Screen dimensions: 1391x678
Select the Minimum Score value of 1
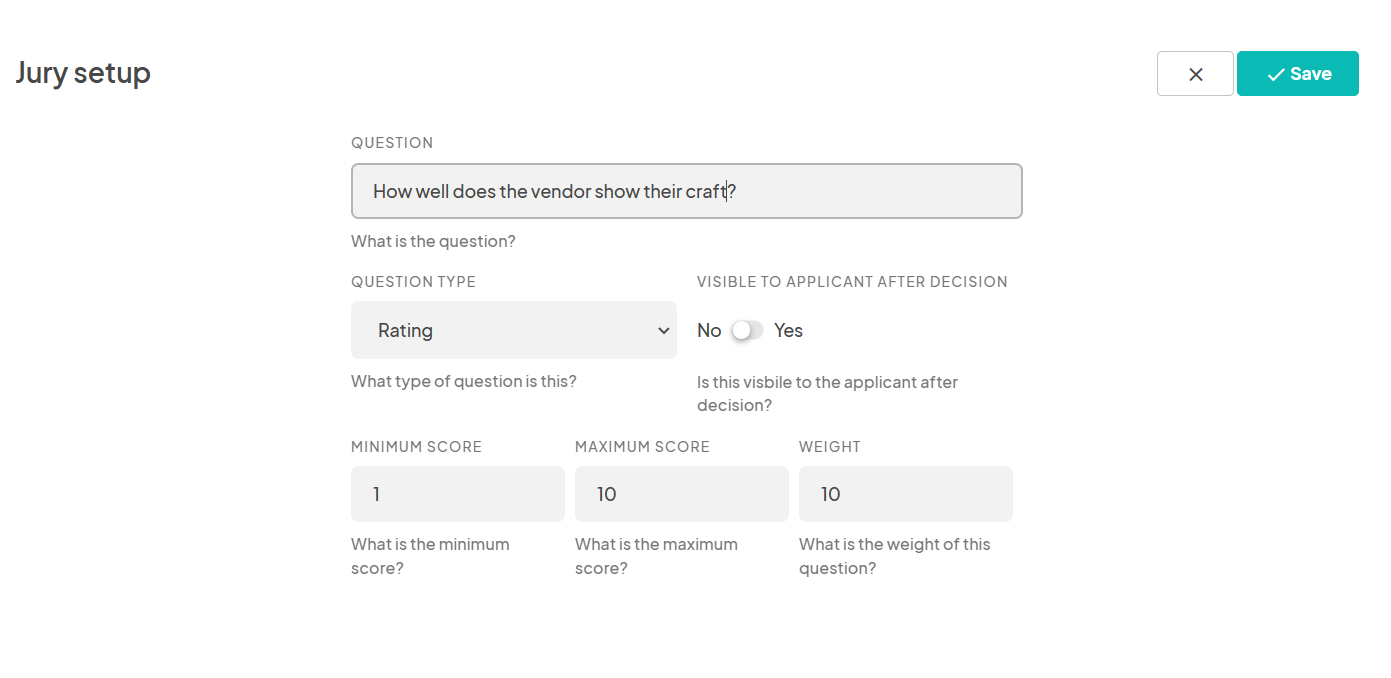pos(457,493)
